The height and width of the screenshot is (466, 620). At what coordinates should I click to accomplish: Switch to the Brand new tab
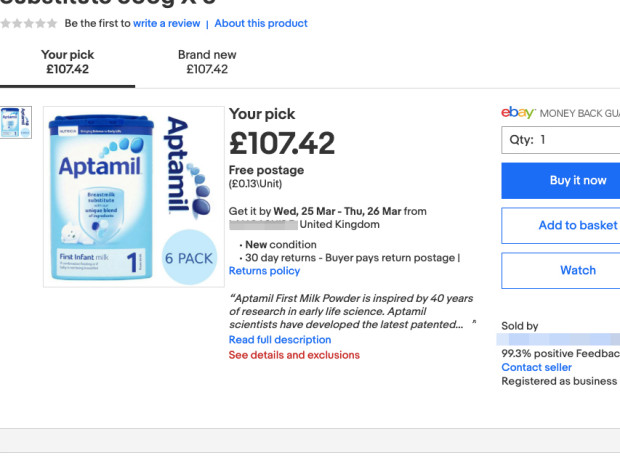click(x=207, y=62)
